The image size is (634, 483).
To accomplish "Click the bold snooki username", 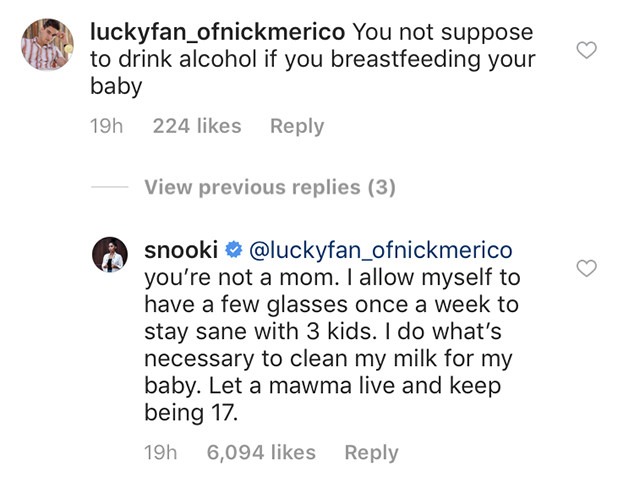I will pyautogui.click(x=181, y=250).
